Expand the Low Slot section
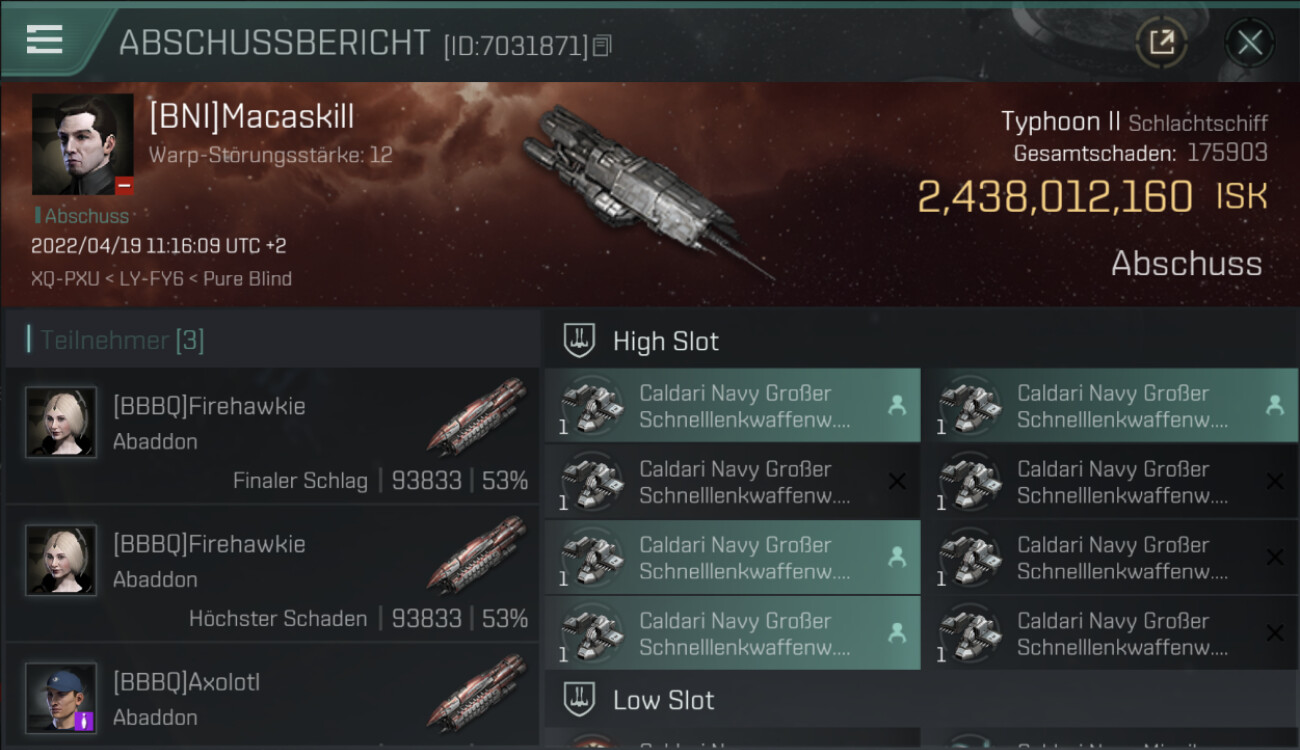 click(664, 700)
